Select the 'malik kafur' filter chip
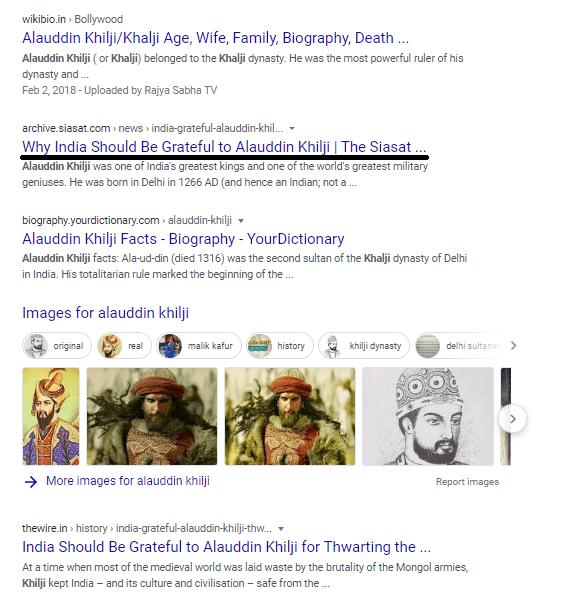The height and width of the screenshot is (598, 565). point(199,346)
